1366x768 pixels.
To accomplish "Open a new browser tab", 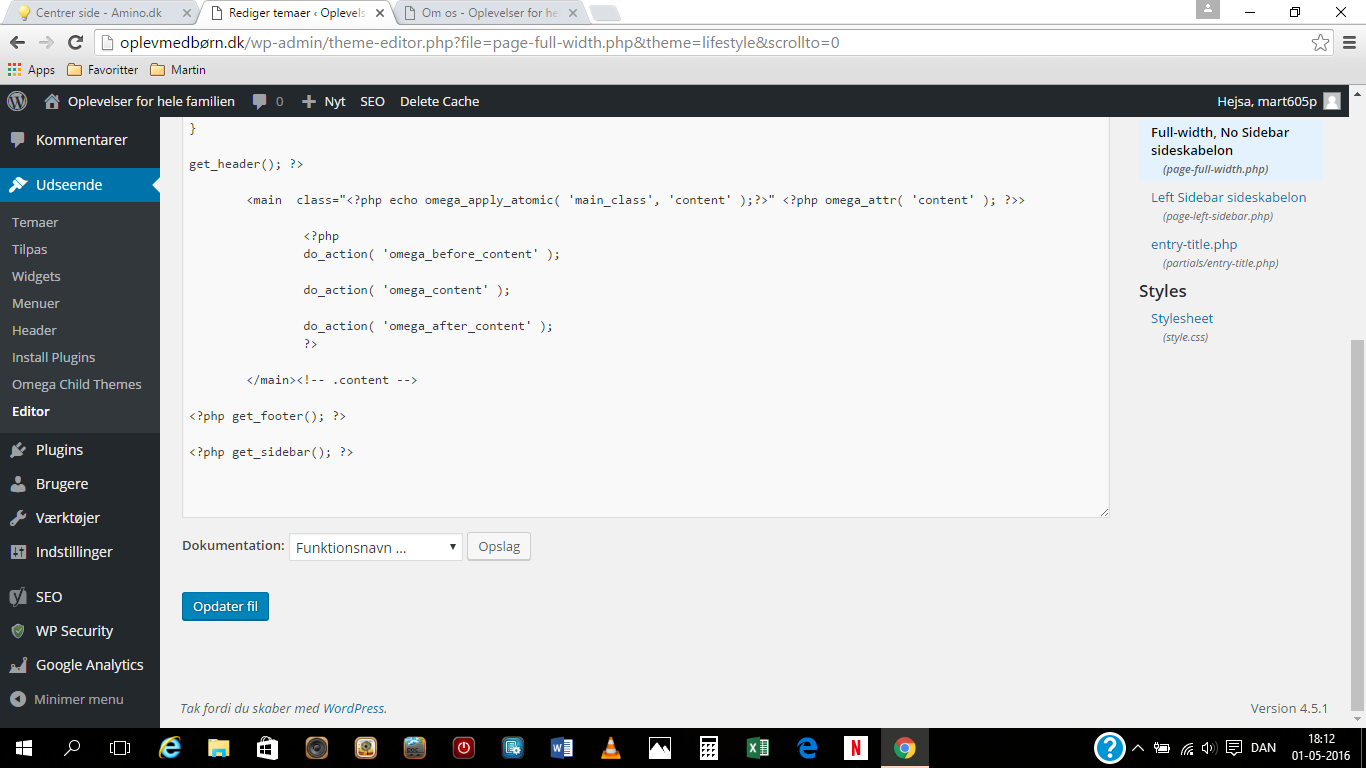I will (604, 13).
